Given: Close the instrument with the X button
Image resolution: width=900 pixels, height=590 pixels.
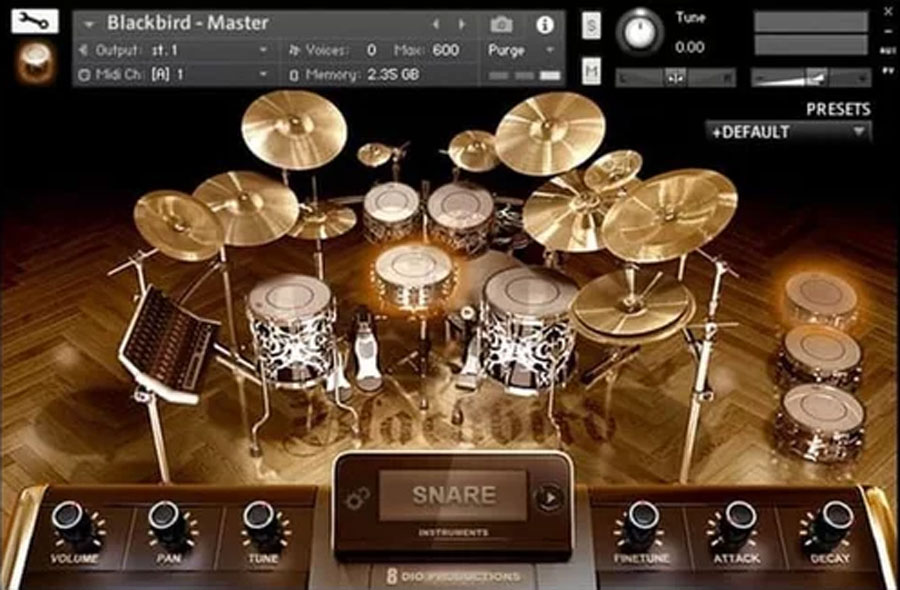Looking at the screenshot, I should [x=886, y=10].
